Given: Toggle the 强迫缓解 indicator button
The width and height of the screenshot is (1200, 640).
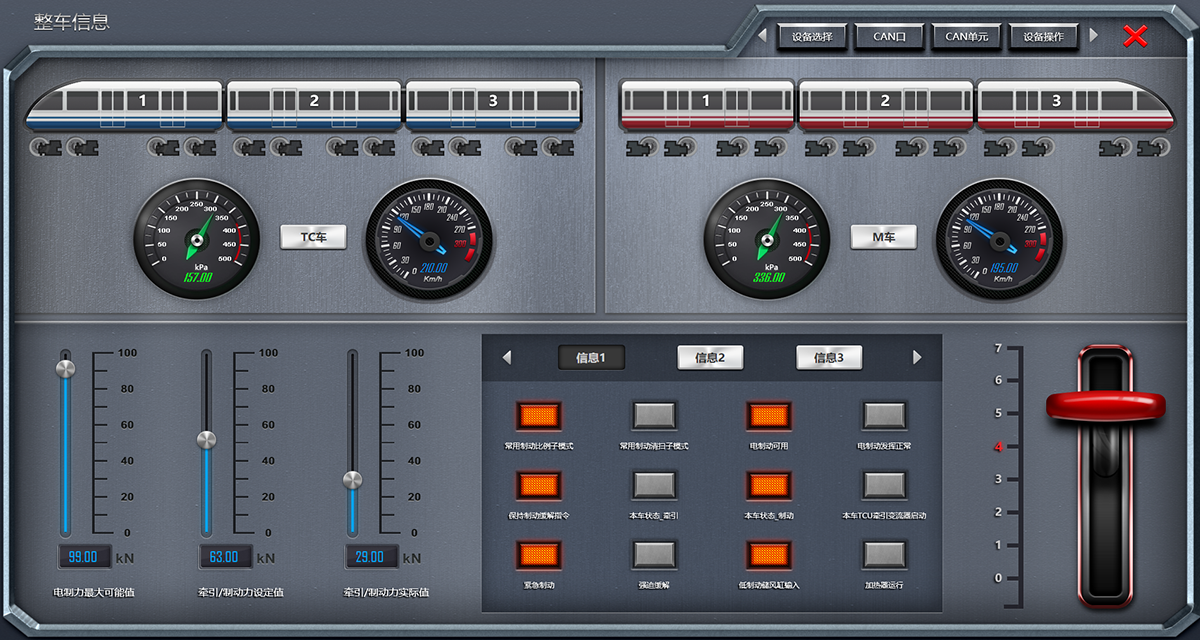Looking at the screenshot, I should tap(655, 555).
